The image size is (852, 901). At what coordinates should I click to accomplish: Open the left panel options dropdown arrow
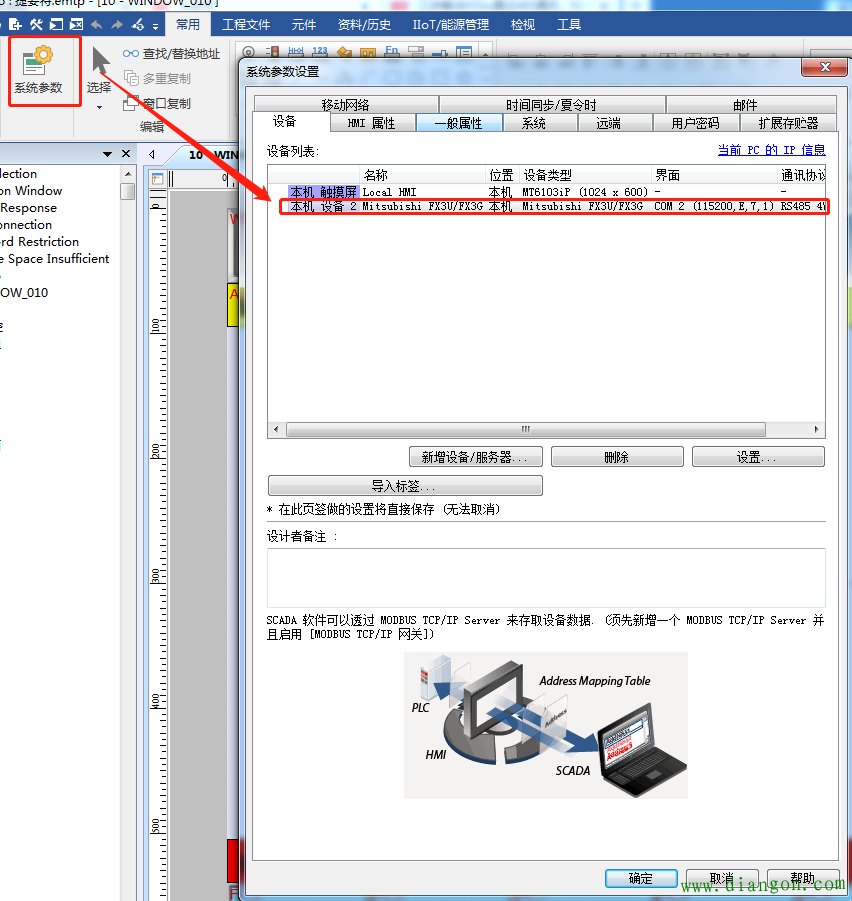click(107, 154)
